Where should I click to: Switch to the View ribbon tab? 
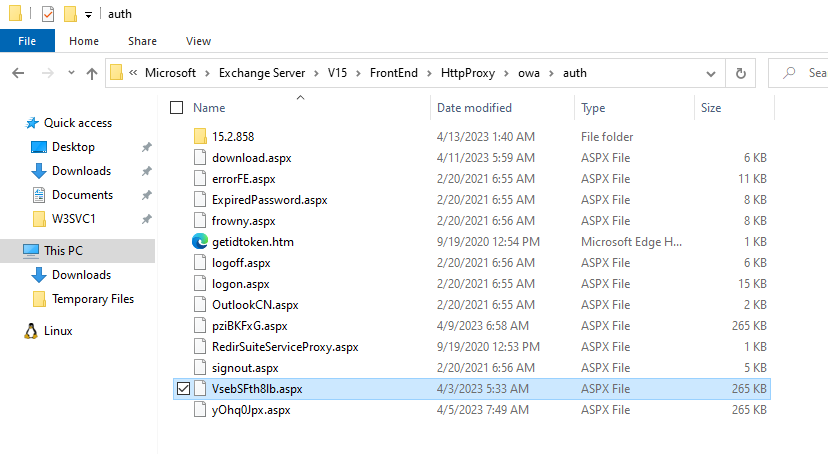point(198,41)
